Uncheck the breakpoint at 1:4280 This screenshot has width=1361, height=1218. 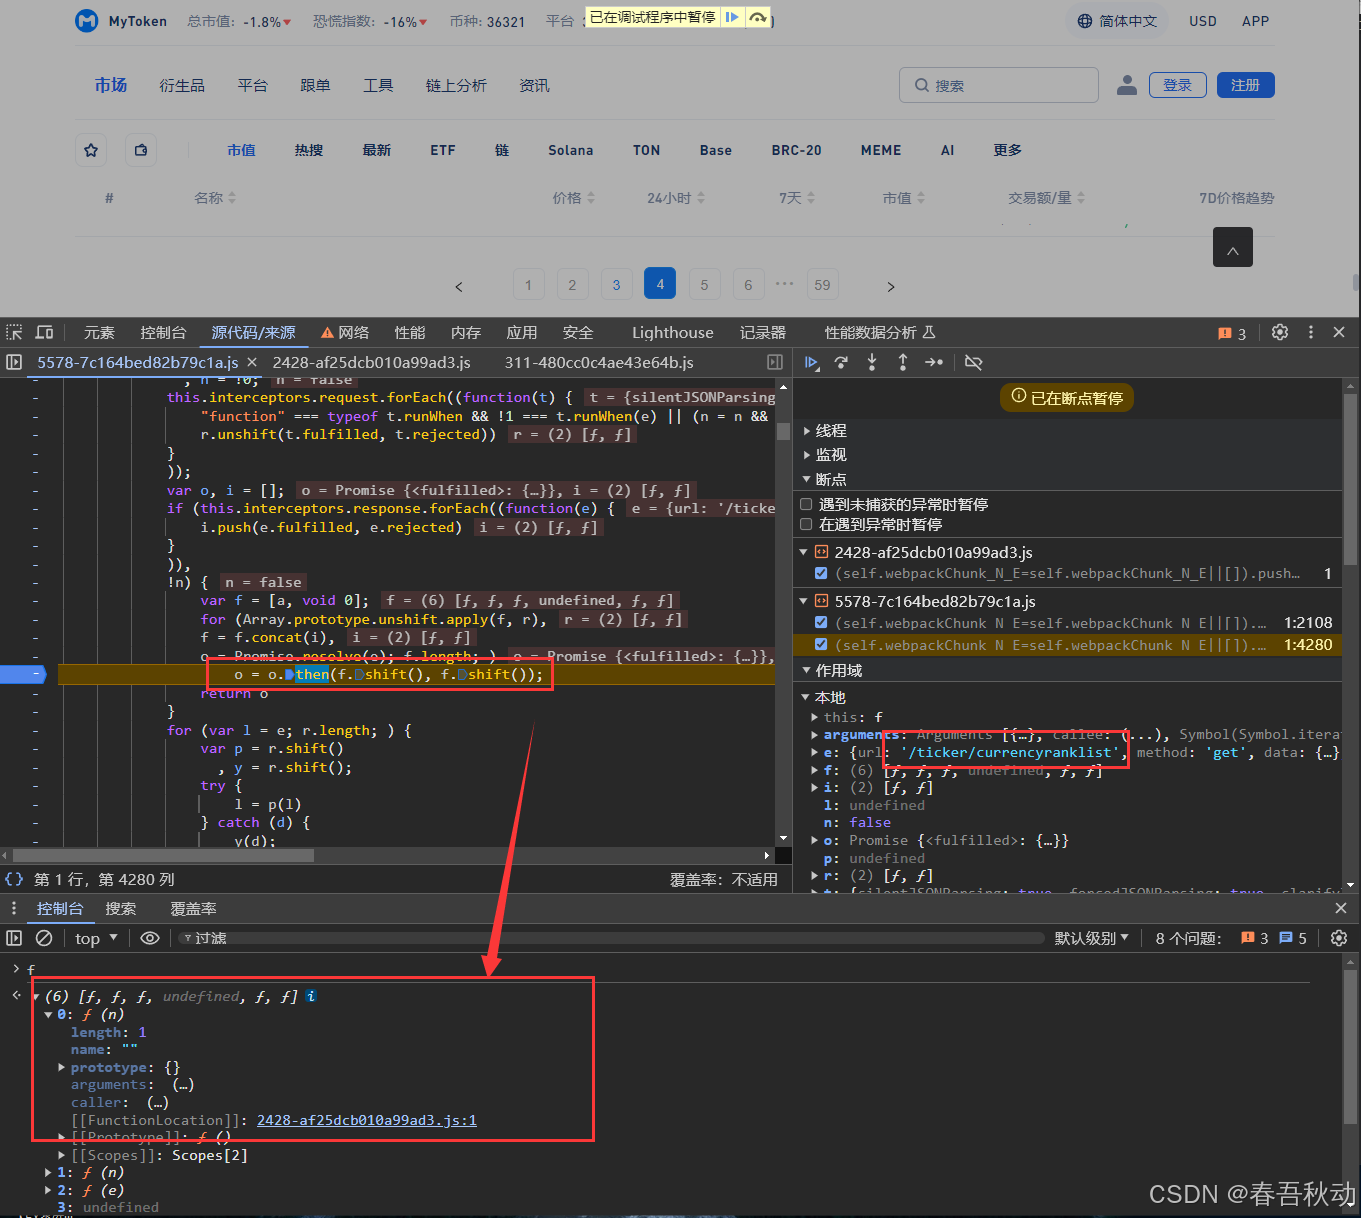point(821,644)
